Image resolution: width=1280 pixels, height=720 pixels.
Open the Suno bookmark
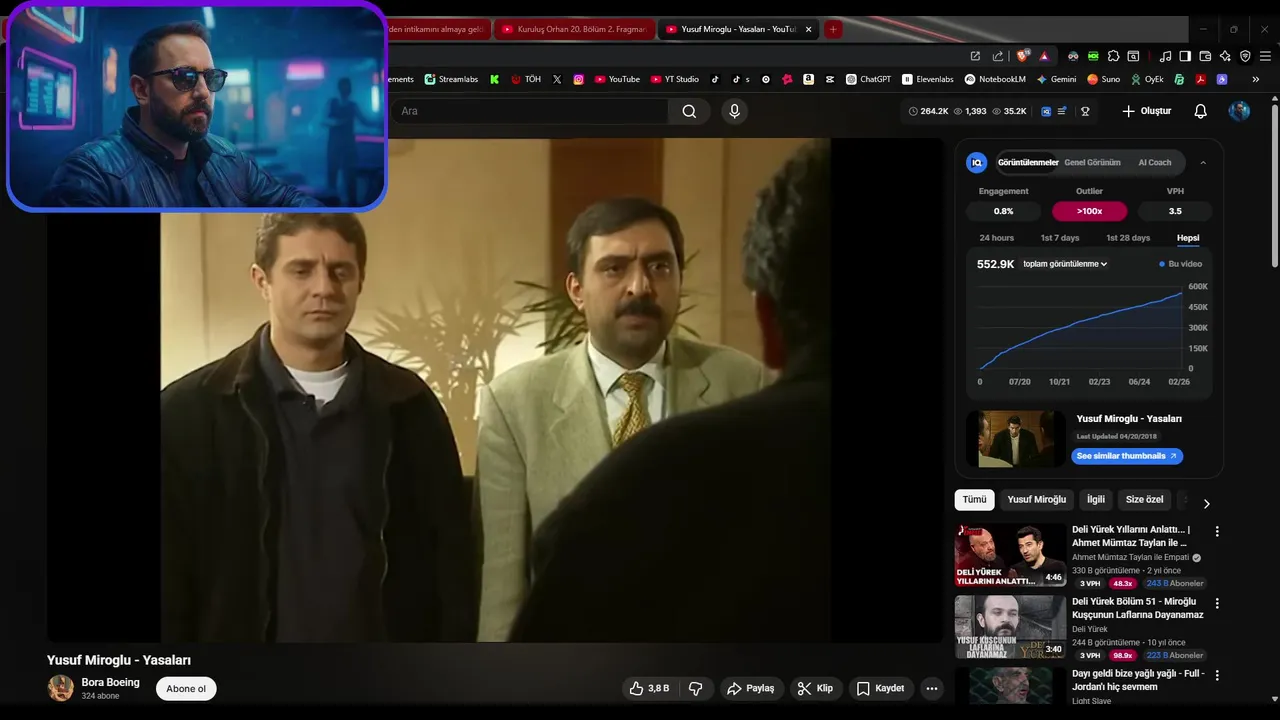(1104, 79)
